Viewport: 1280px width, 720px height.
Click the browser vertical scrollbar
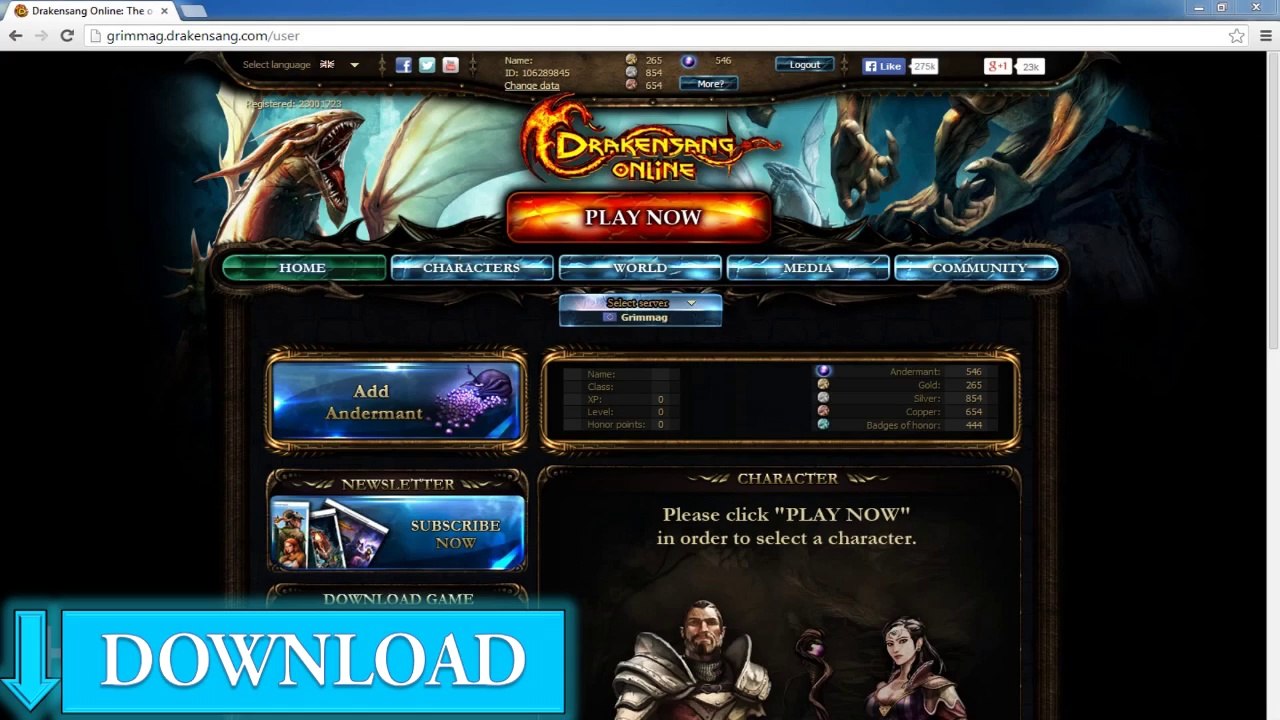coord(1273,200)
